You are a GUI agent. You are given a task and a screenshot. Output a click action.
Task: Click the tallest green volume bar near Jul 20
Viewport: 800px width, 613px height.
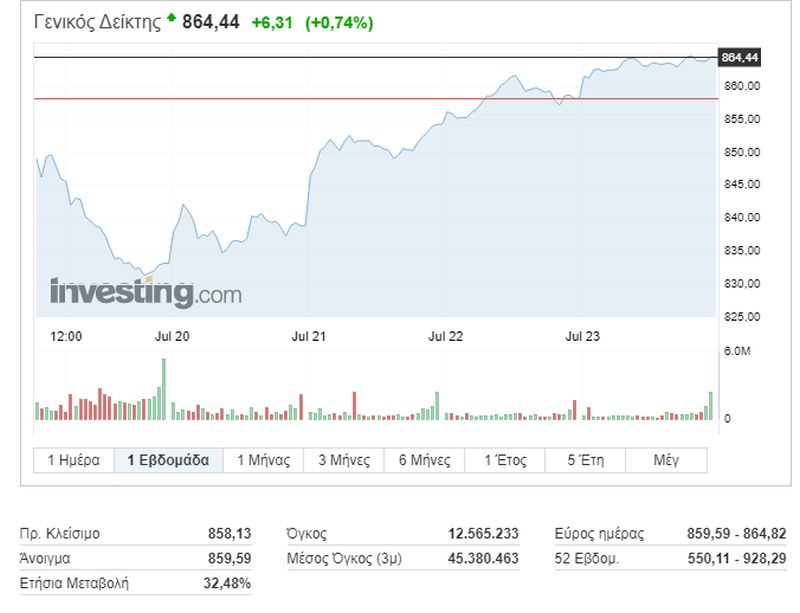(x=164, y=389)
